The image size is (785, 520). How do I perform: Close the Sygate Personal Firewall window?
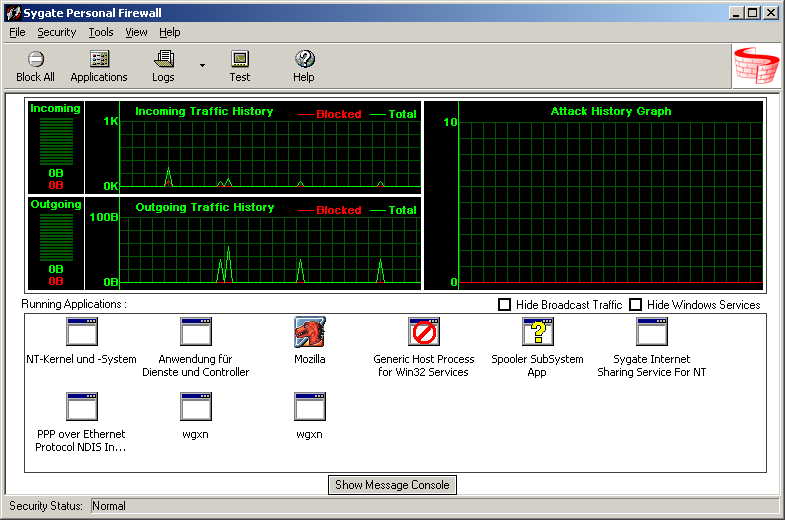pos(771,13)
